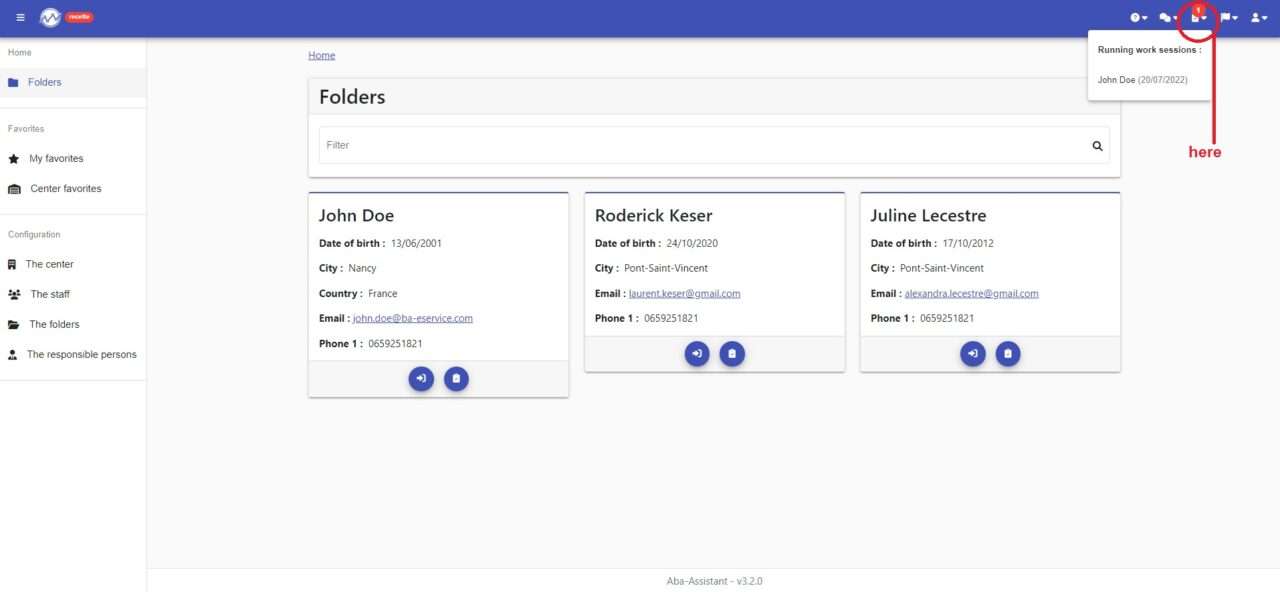Select Home in the breadcrumb
The height and width of the screenshot is (592, 1280).
(x=321, y=55)
